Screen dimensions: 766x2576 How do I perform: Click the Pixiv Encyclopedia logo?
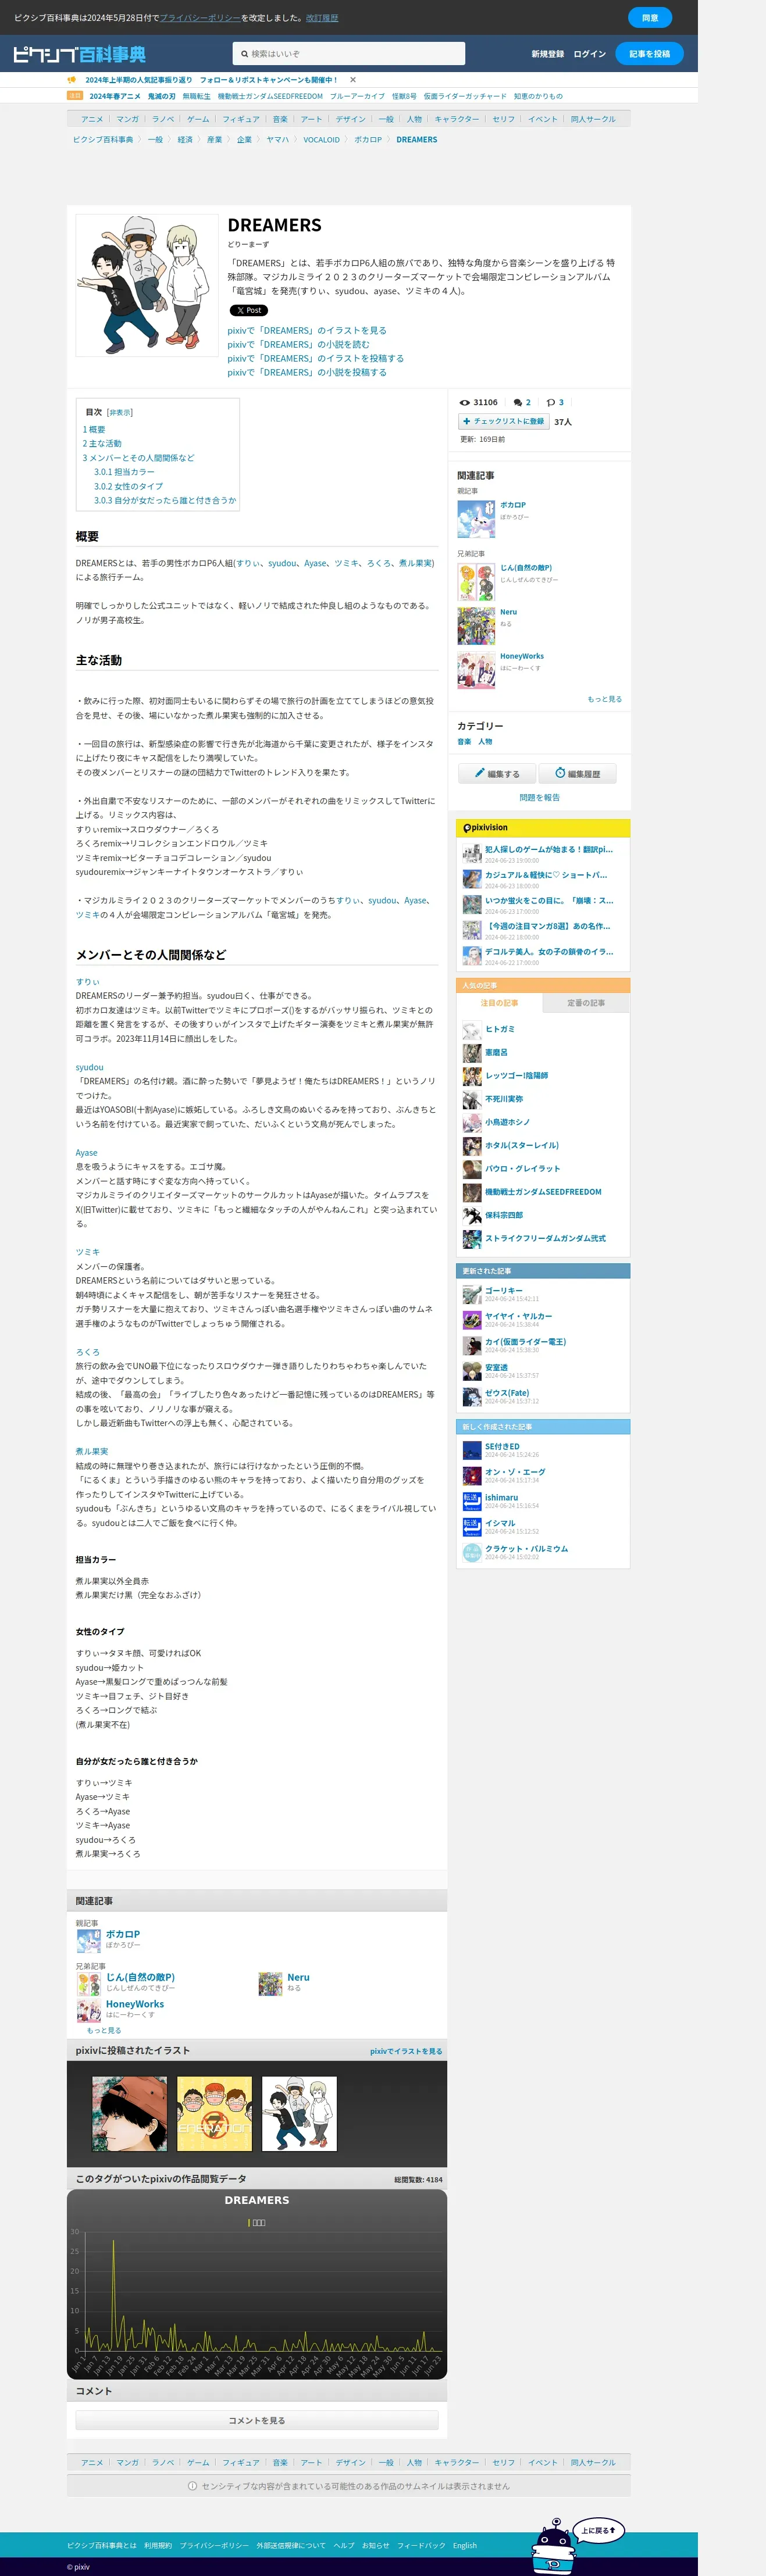(79, 54)
